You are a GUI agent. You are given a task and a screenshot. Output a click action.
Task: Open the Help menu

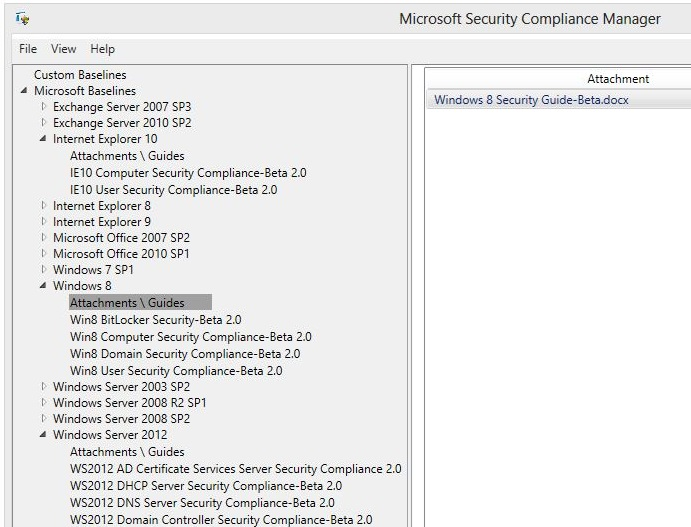pyautogui.click(x=102, y=49)
